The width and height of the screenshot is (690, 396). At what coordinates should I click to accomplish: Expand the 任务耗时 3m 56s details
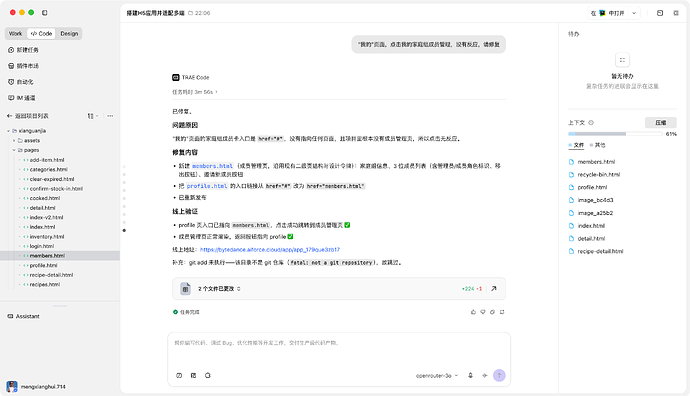[x=195, y=92]
